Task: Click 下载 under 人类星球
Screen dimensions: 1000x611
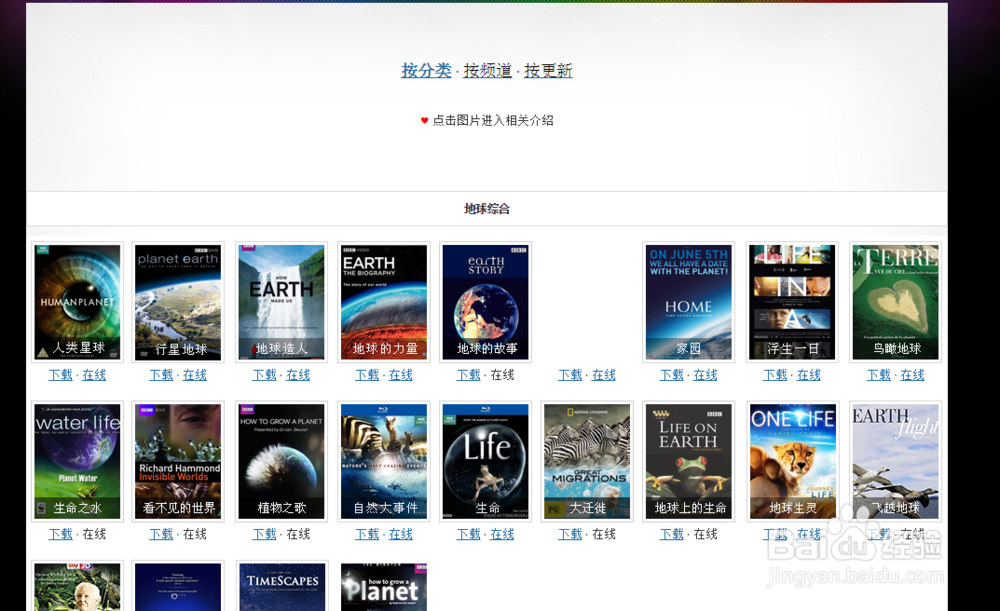Action: [x=61, y=375]
